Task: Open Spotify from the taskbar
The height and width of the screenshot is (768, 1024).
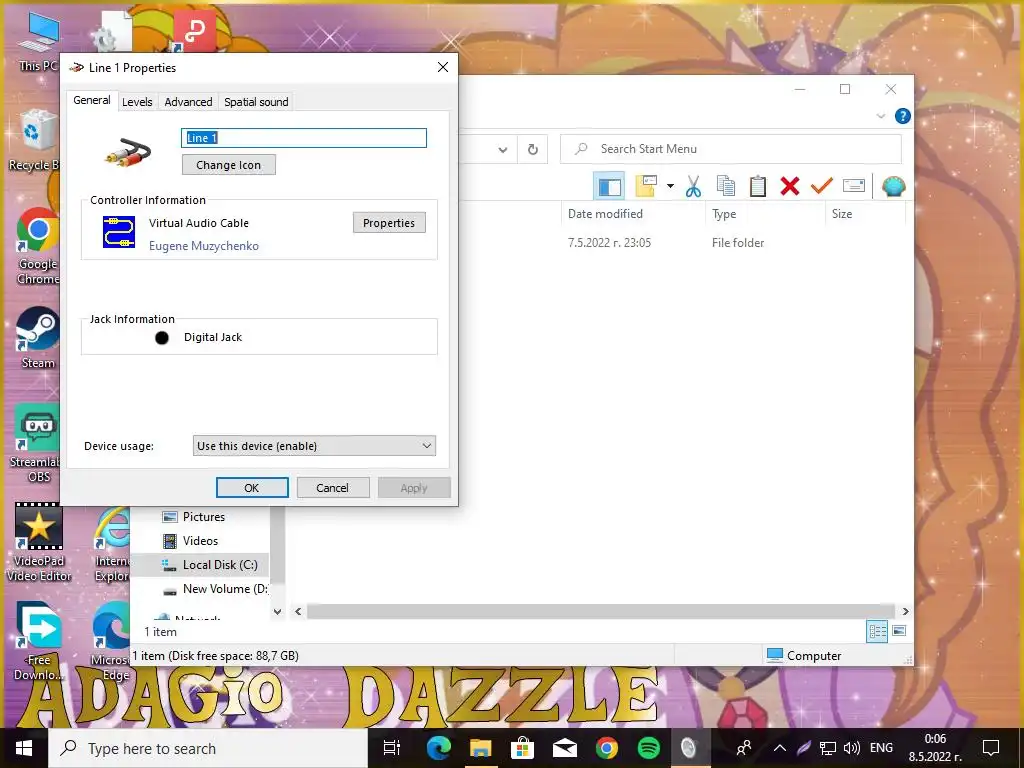Action: (648, 748)
